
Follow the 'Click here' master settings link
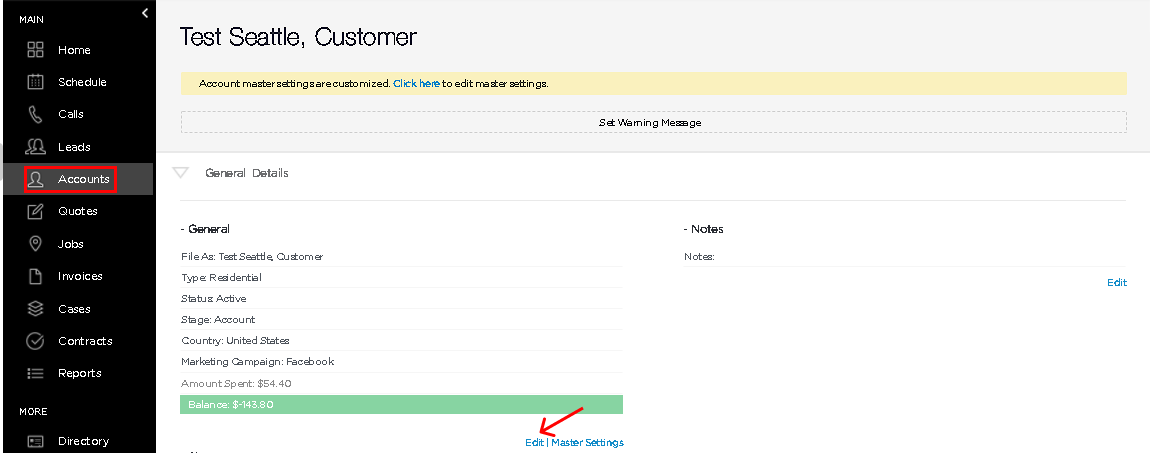[x=416, y=84]
